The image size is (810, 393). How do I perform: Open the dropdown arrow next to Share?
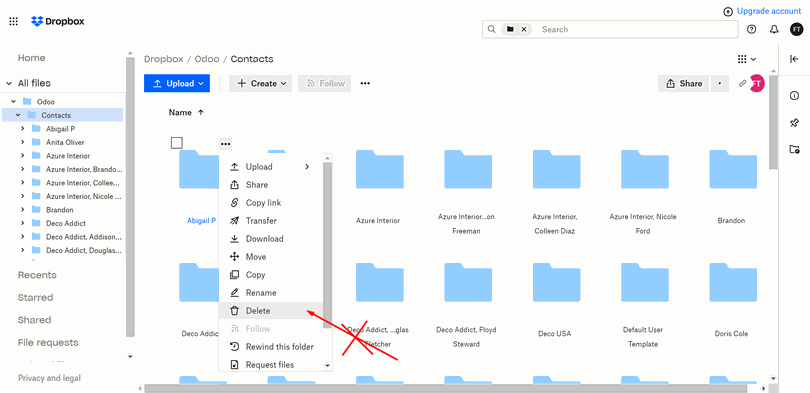point(719,83)
